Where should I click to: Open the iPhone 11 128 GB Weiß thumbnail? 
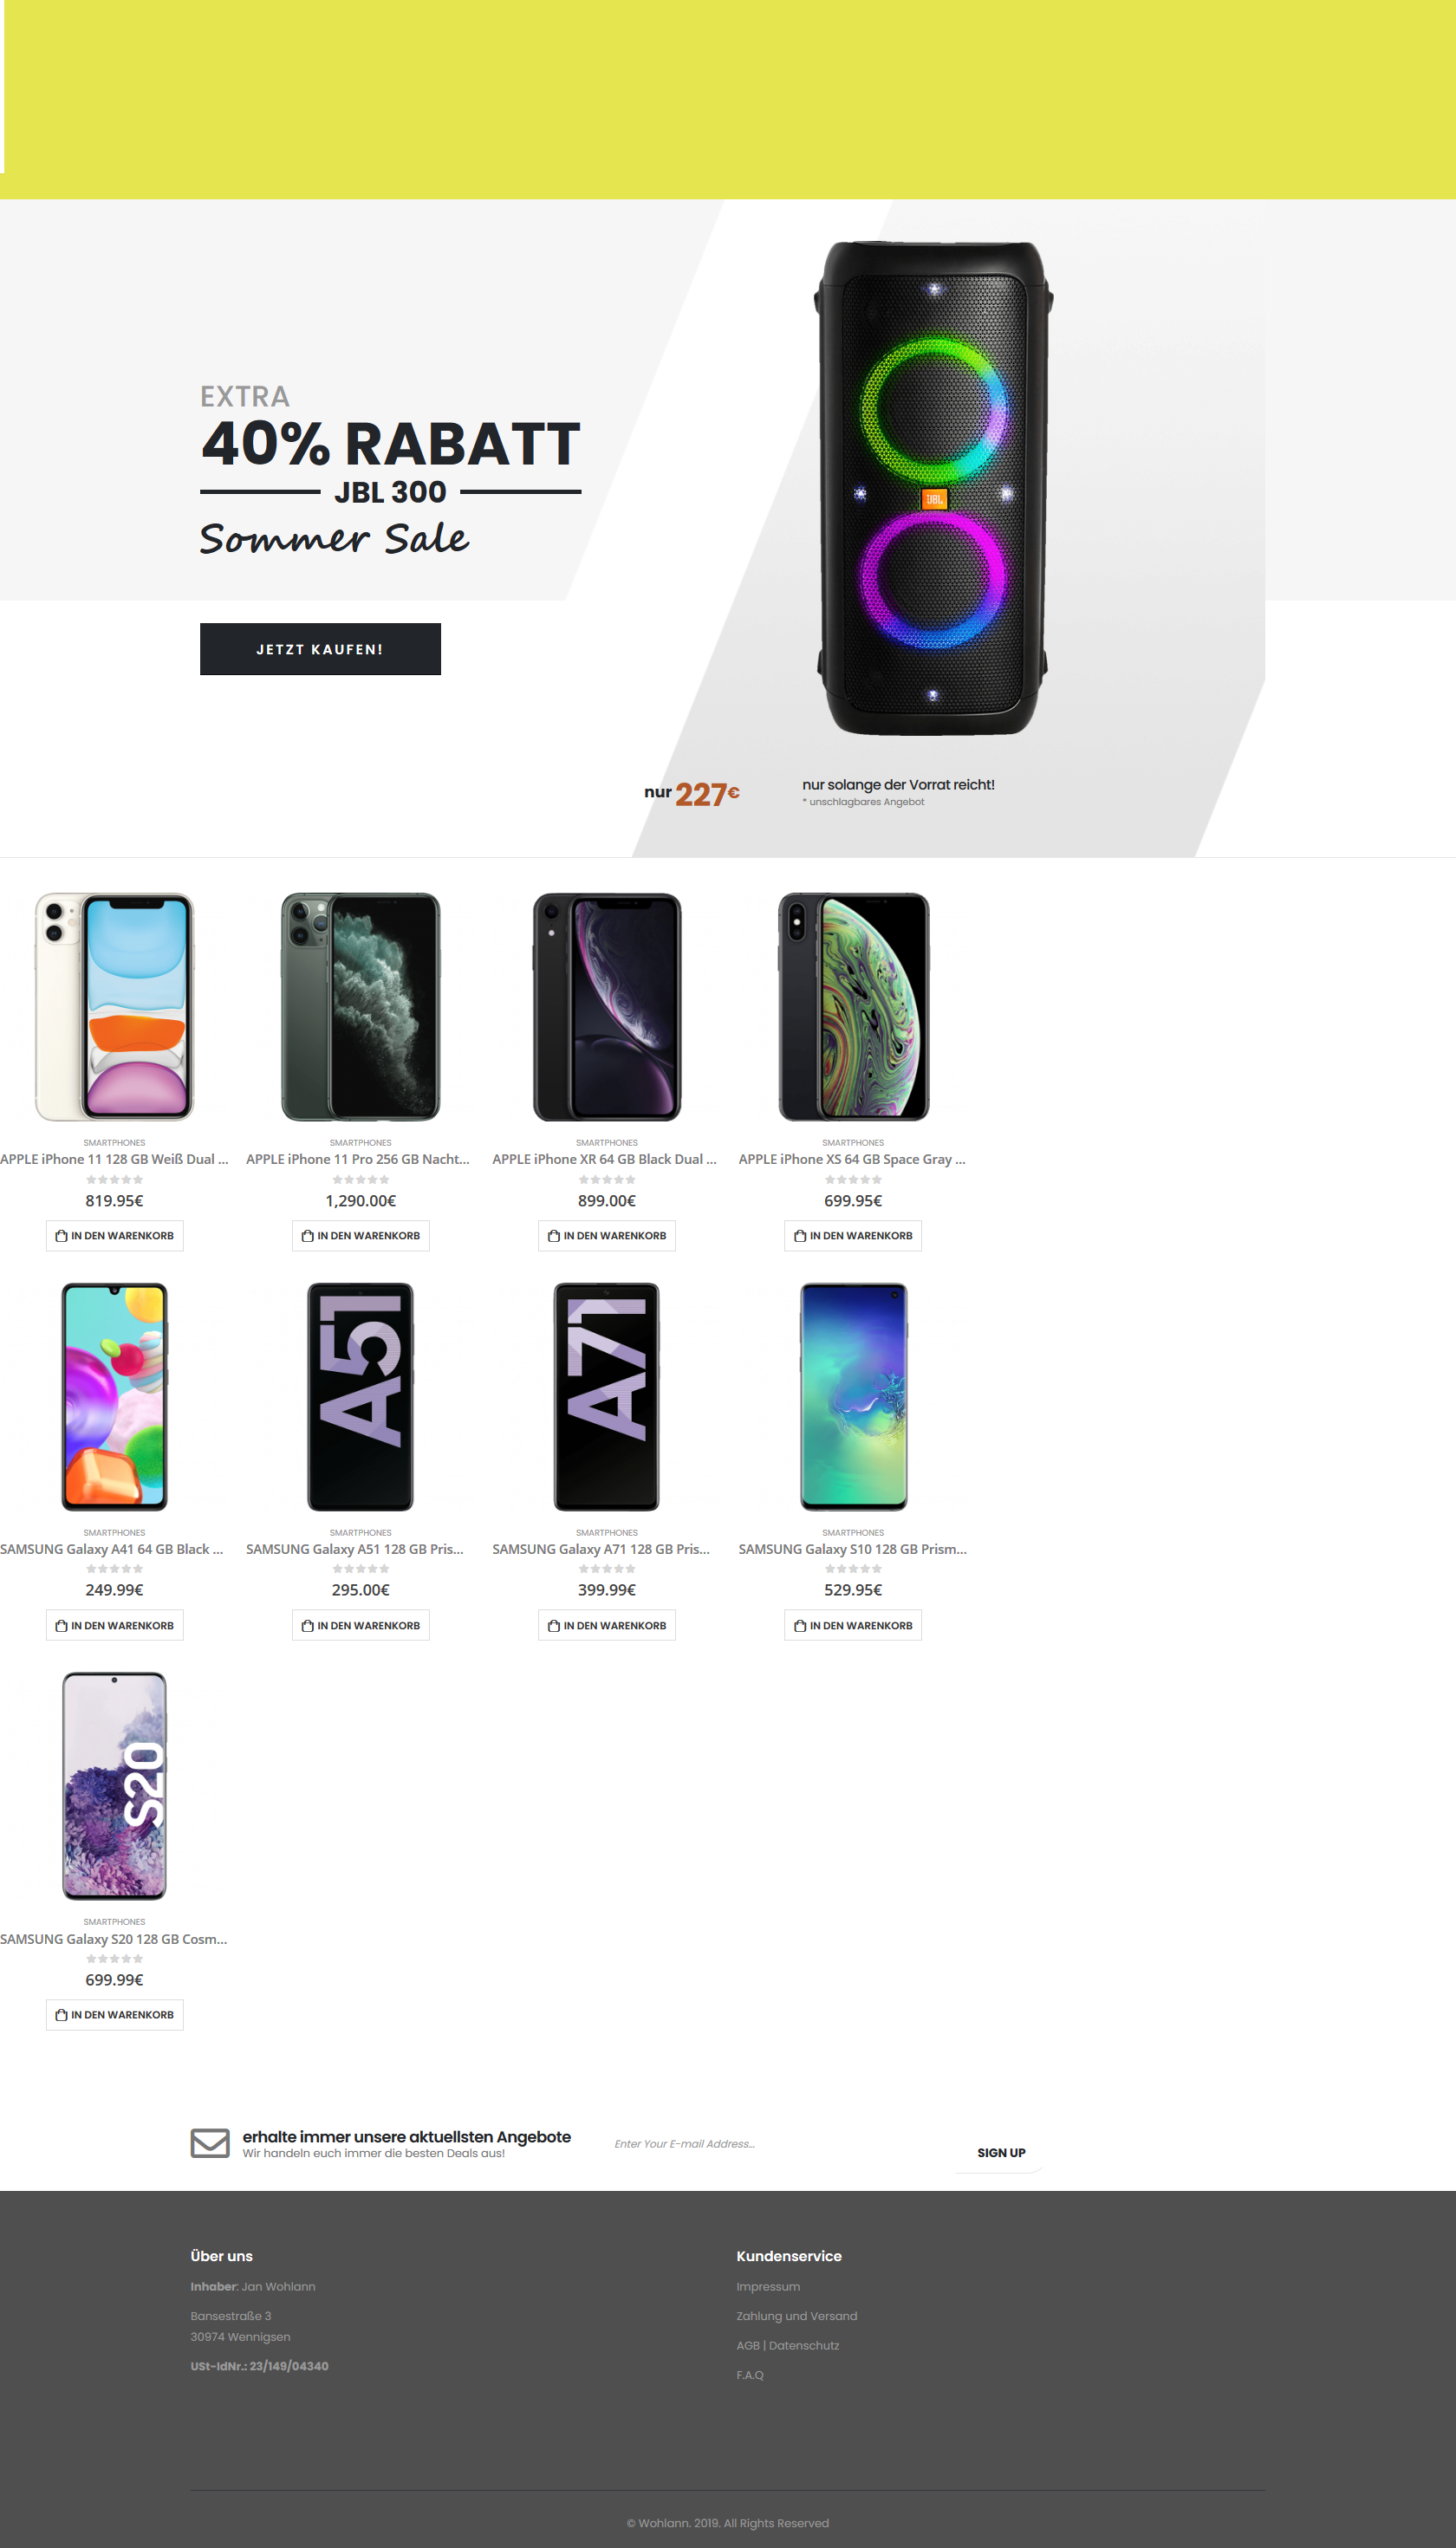[x=114, y=1007]
